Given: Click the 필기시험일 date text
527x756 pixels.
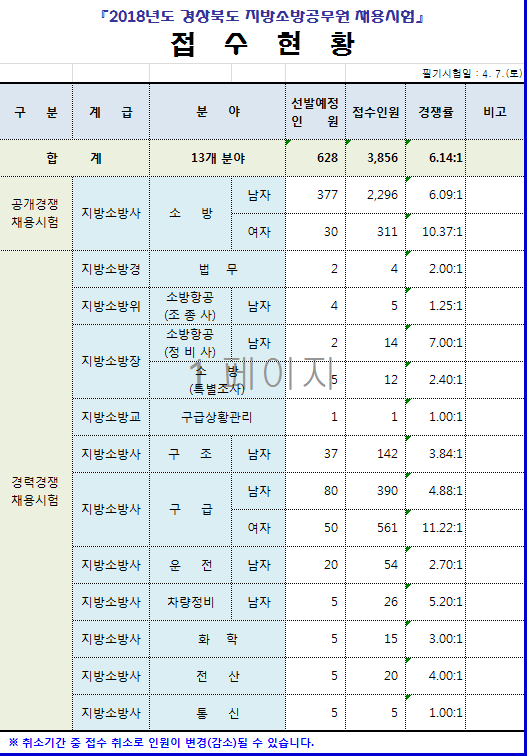Looking at the screenshot, I should [472, 74].
